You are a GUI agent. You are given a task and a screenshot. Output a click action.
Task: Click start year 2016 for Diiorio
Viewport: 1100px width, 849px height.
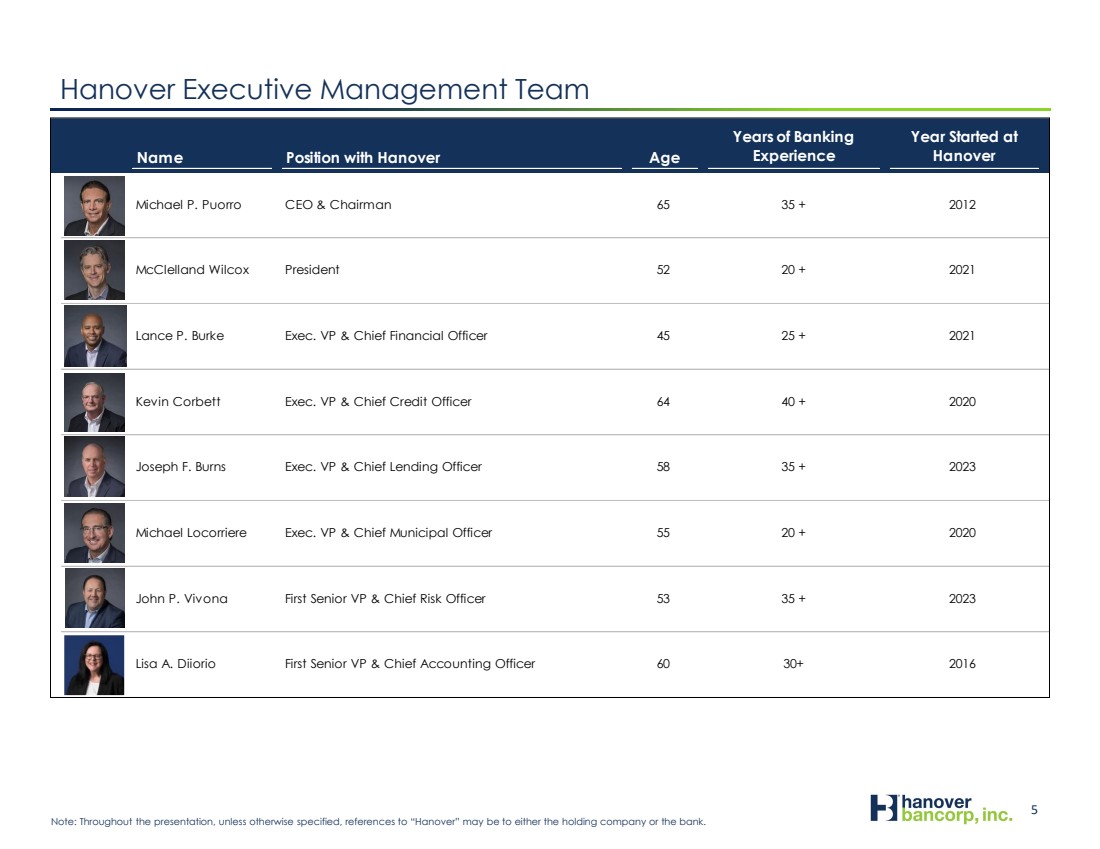962,664
